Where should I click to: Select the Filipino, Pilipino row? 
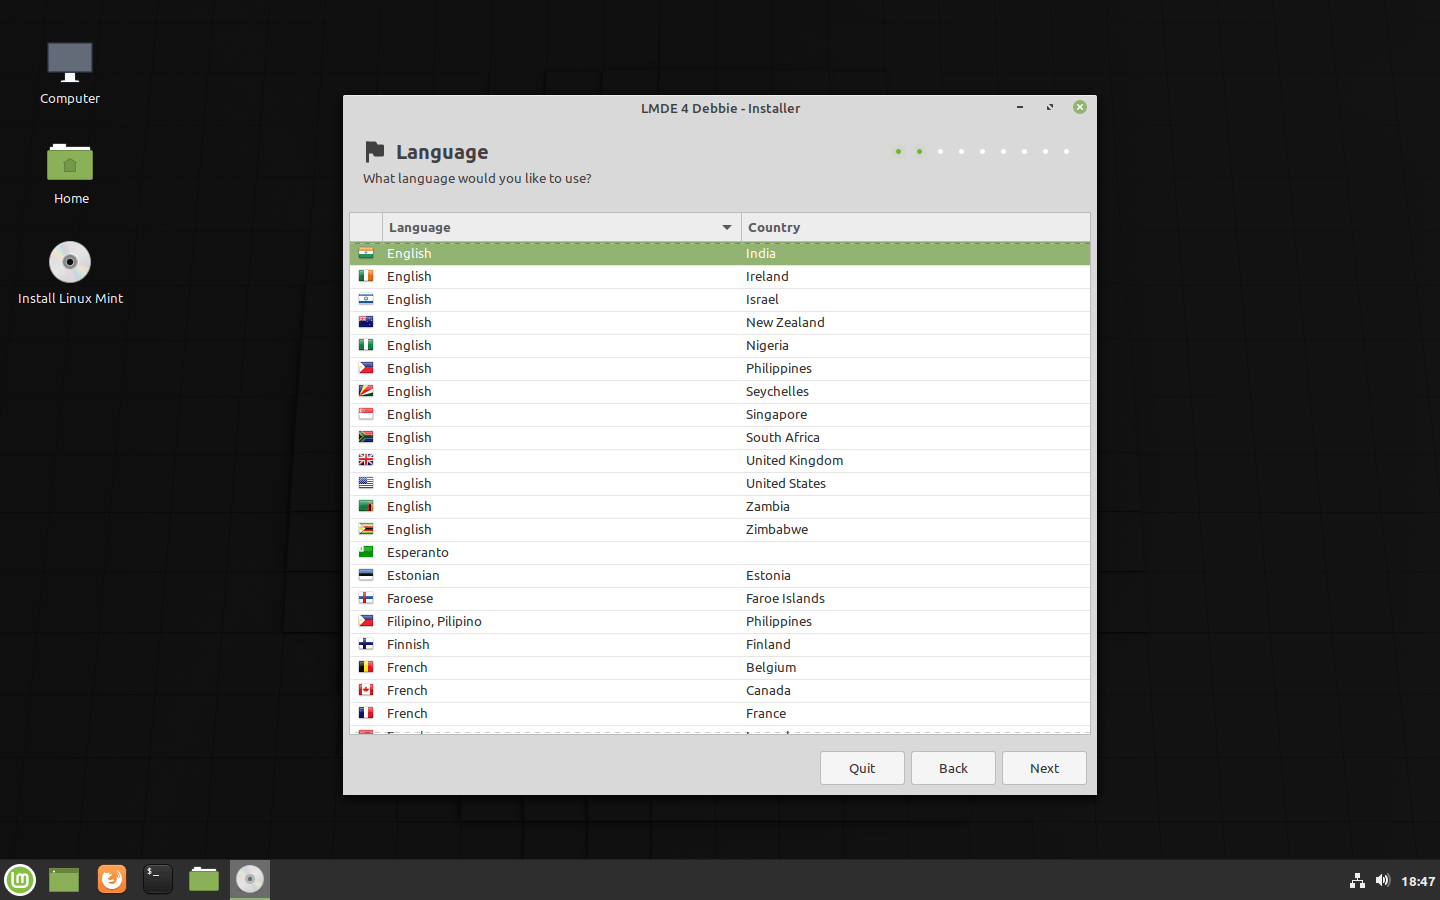pyautogui.click(x=720, y=621)
